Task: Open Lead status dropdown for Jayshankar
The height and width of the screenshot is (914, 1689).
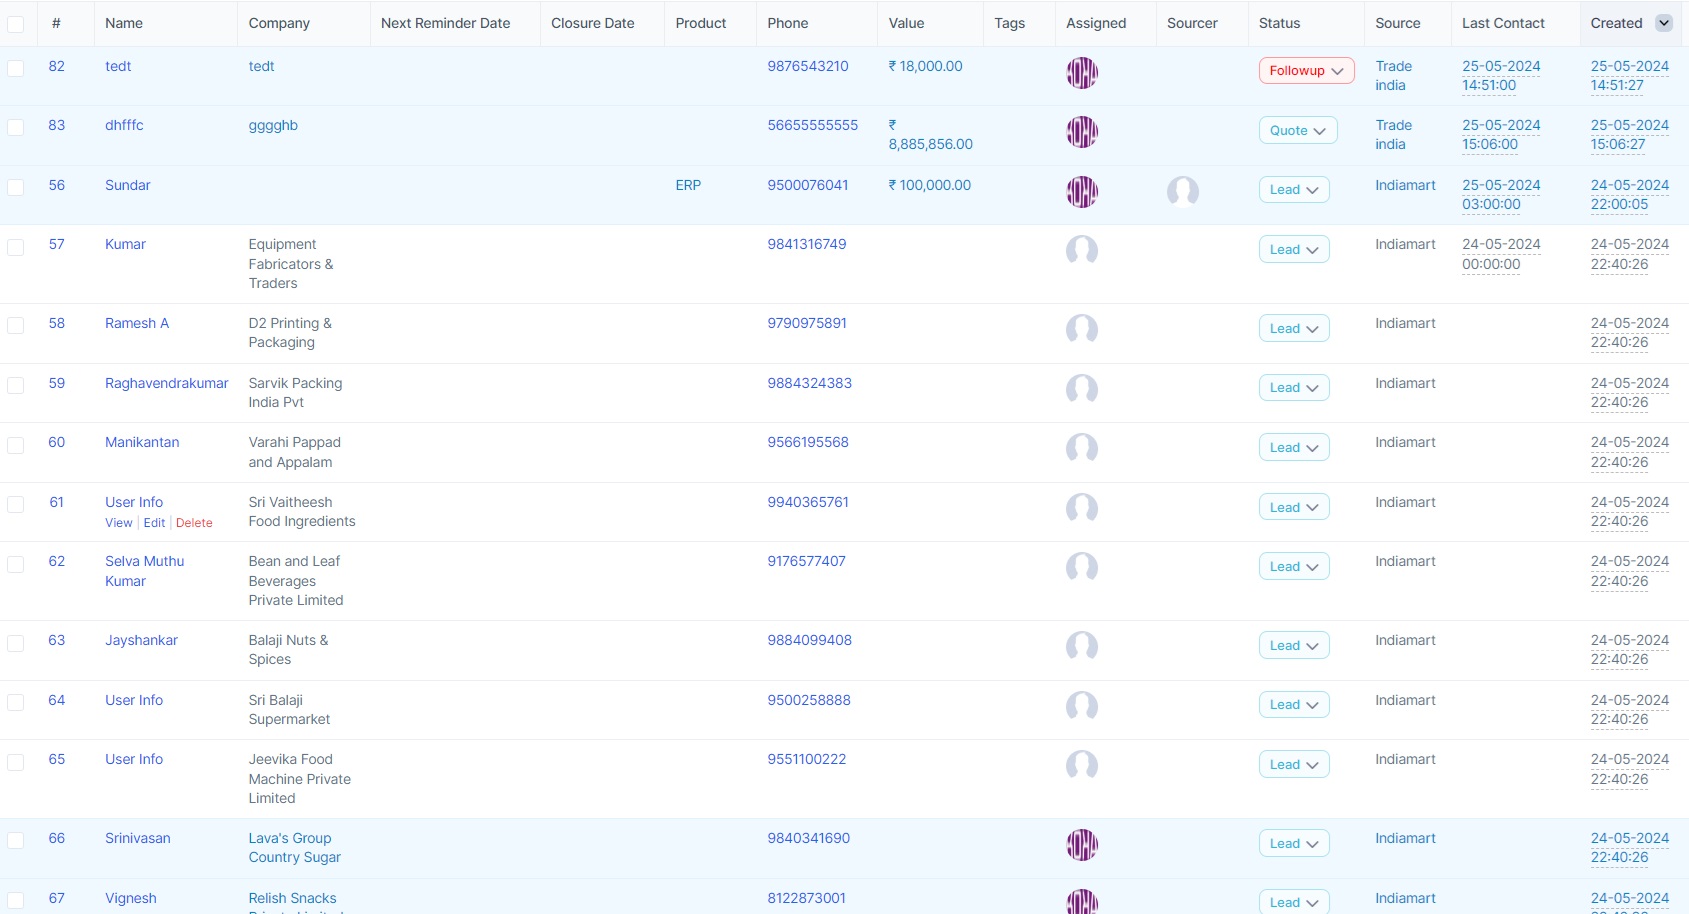Action: pyautogui.click(x=1293, y=646)
